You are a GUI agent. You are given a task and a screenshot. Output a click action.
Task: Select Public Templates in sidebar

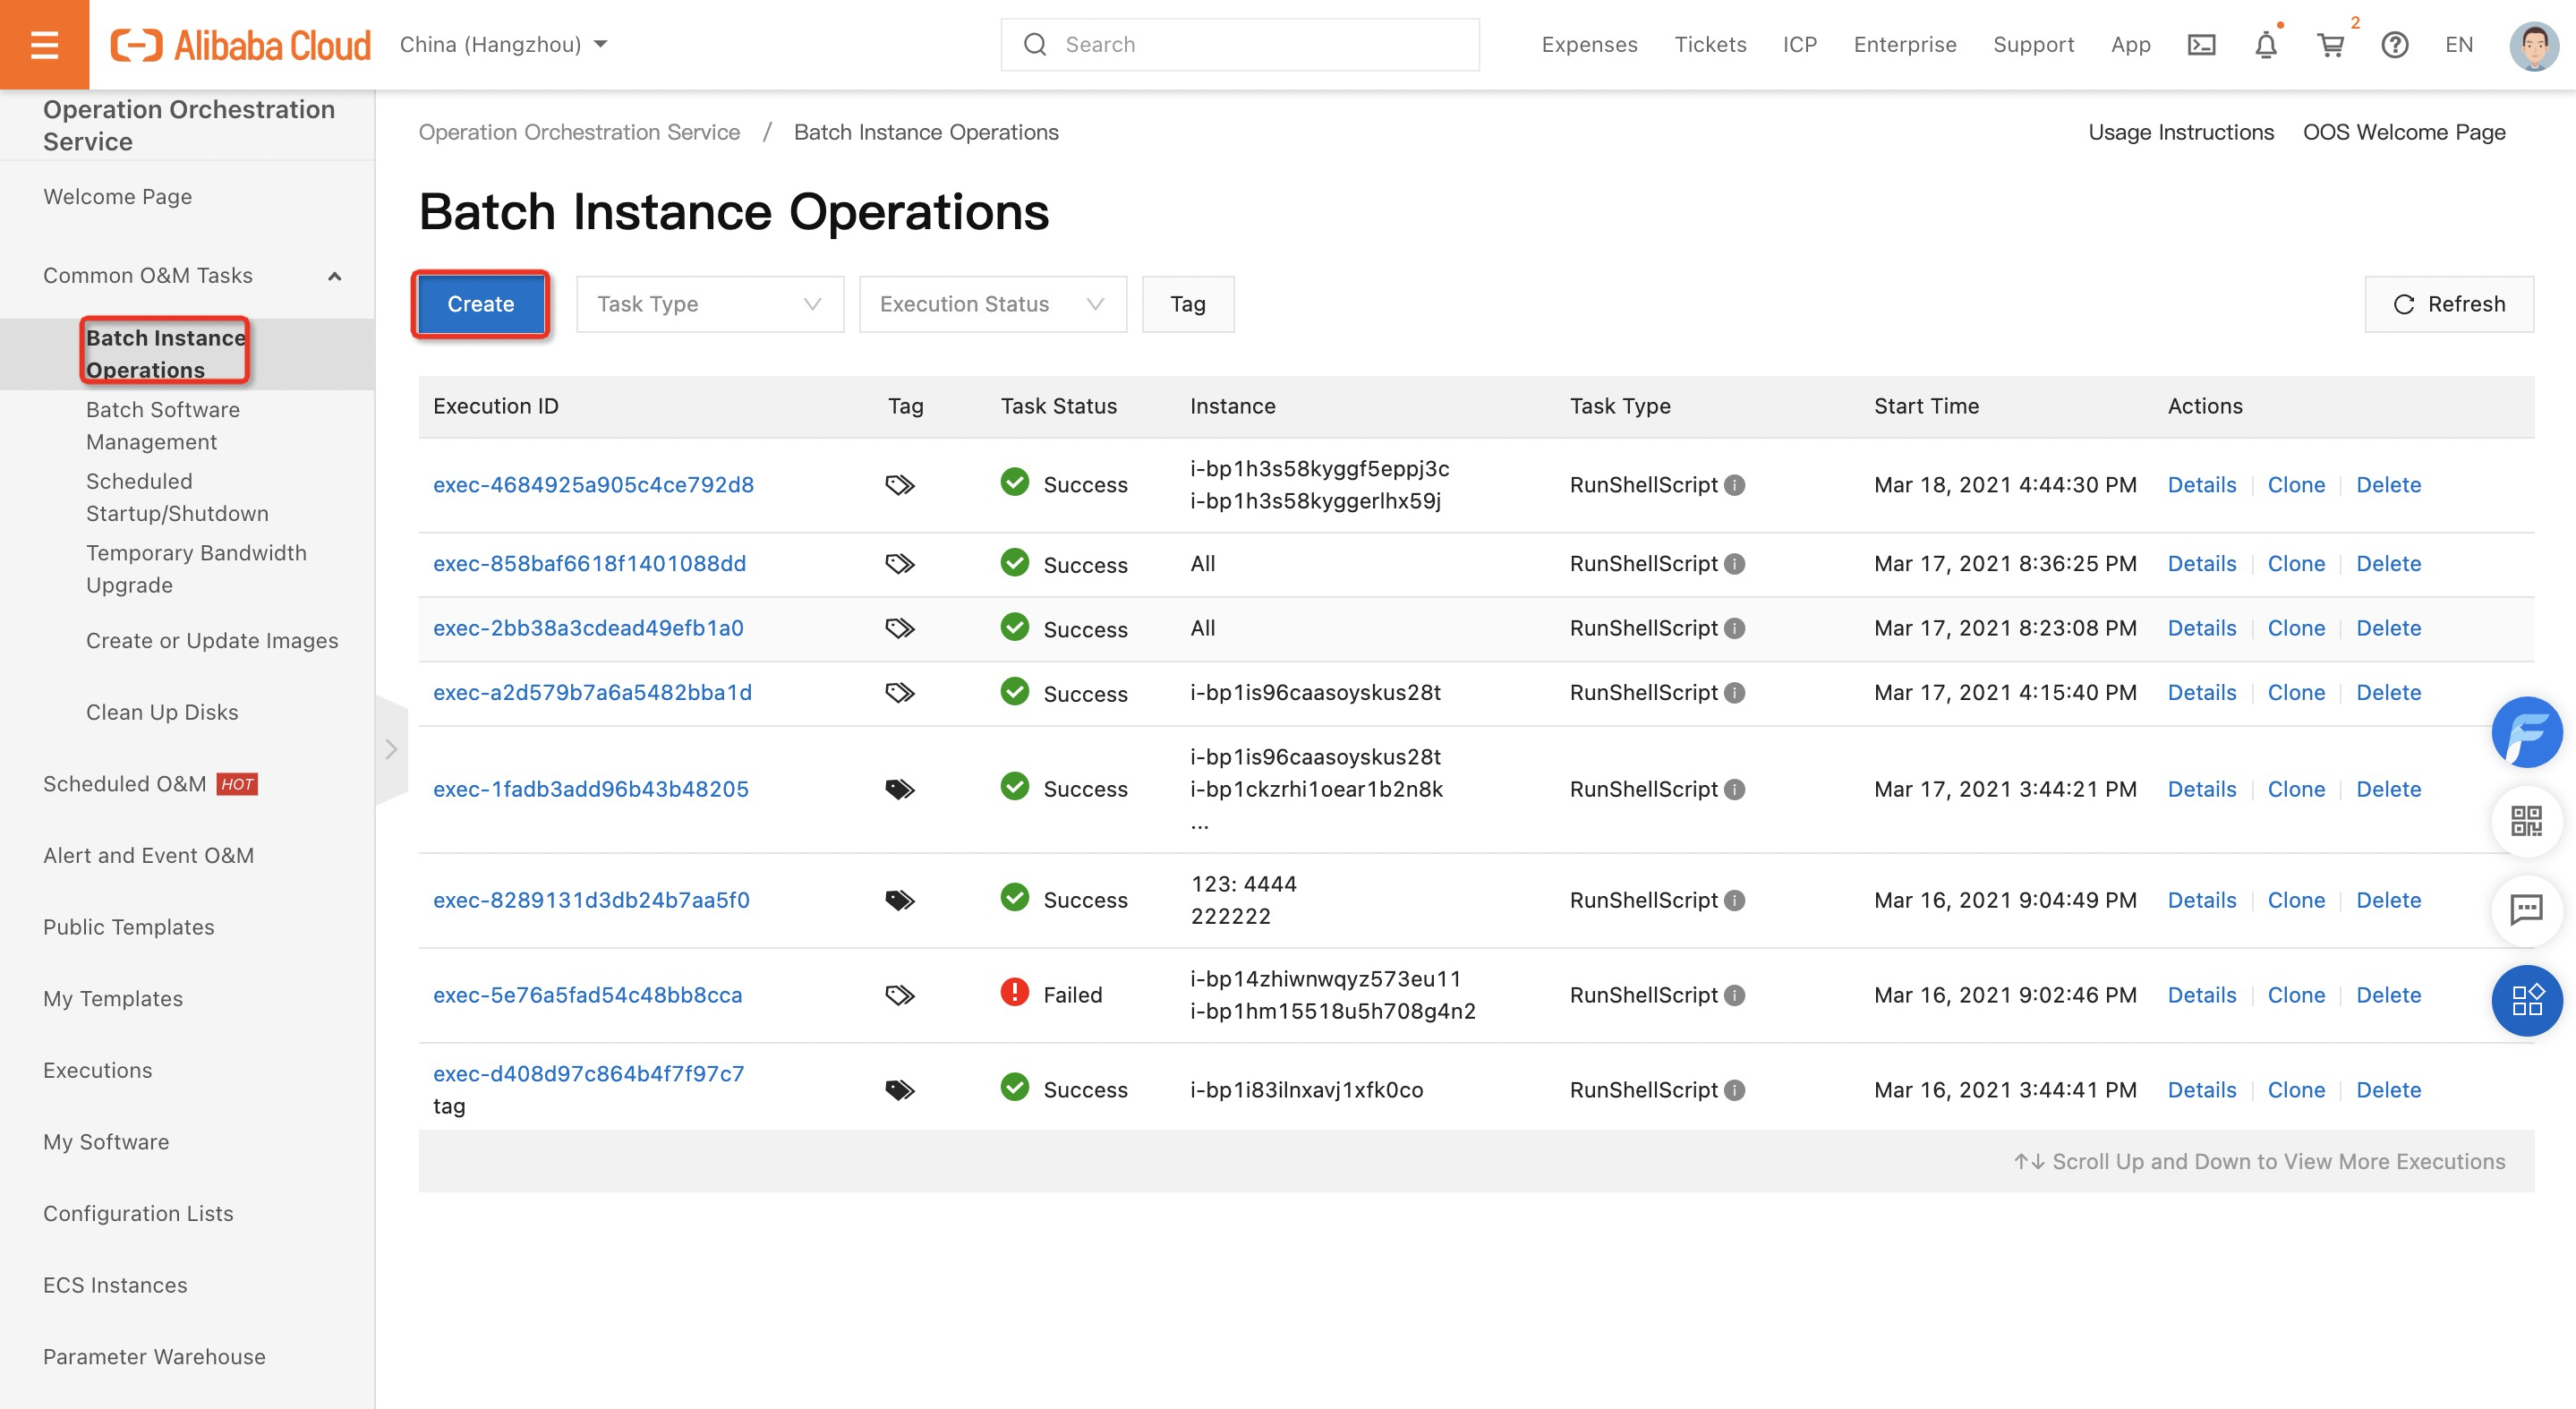(129, 927)
